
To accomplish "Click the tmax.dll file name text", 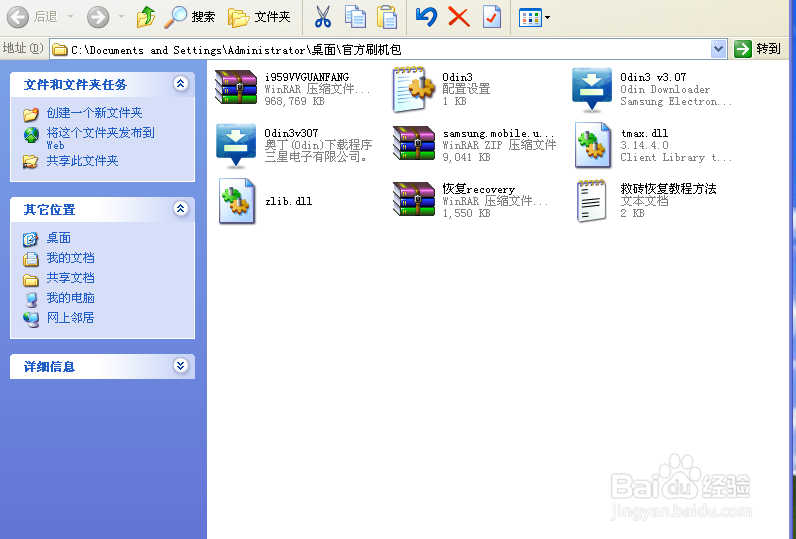I will click(x=644, y=133).
